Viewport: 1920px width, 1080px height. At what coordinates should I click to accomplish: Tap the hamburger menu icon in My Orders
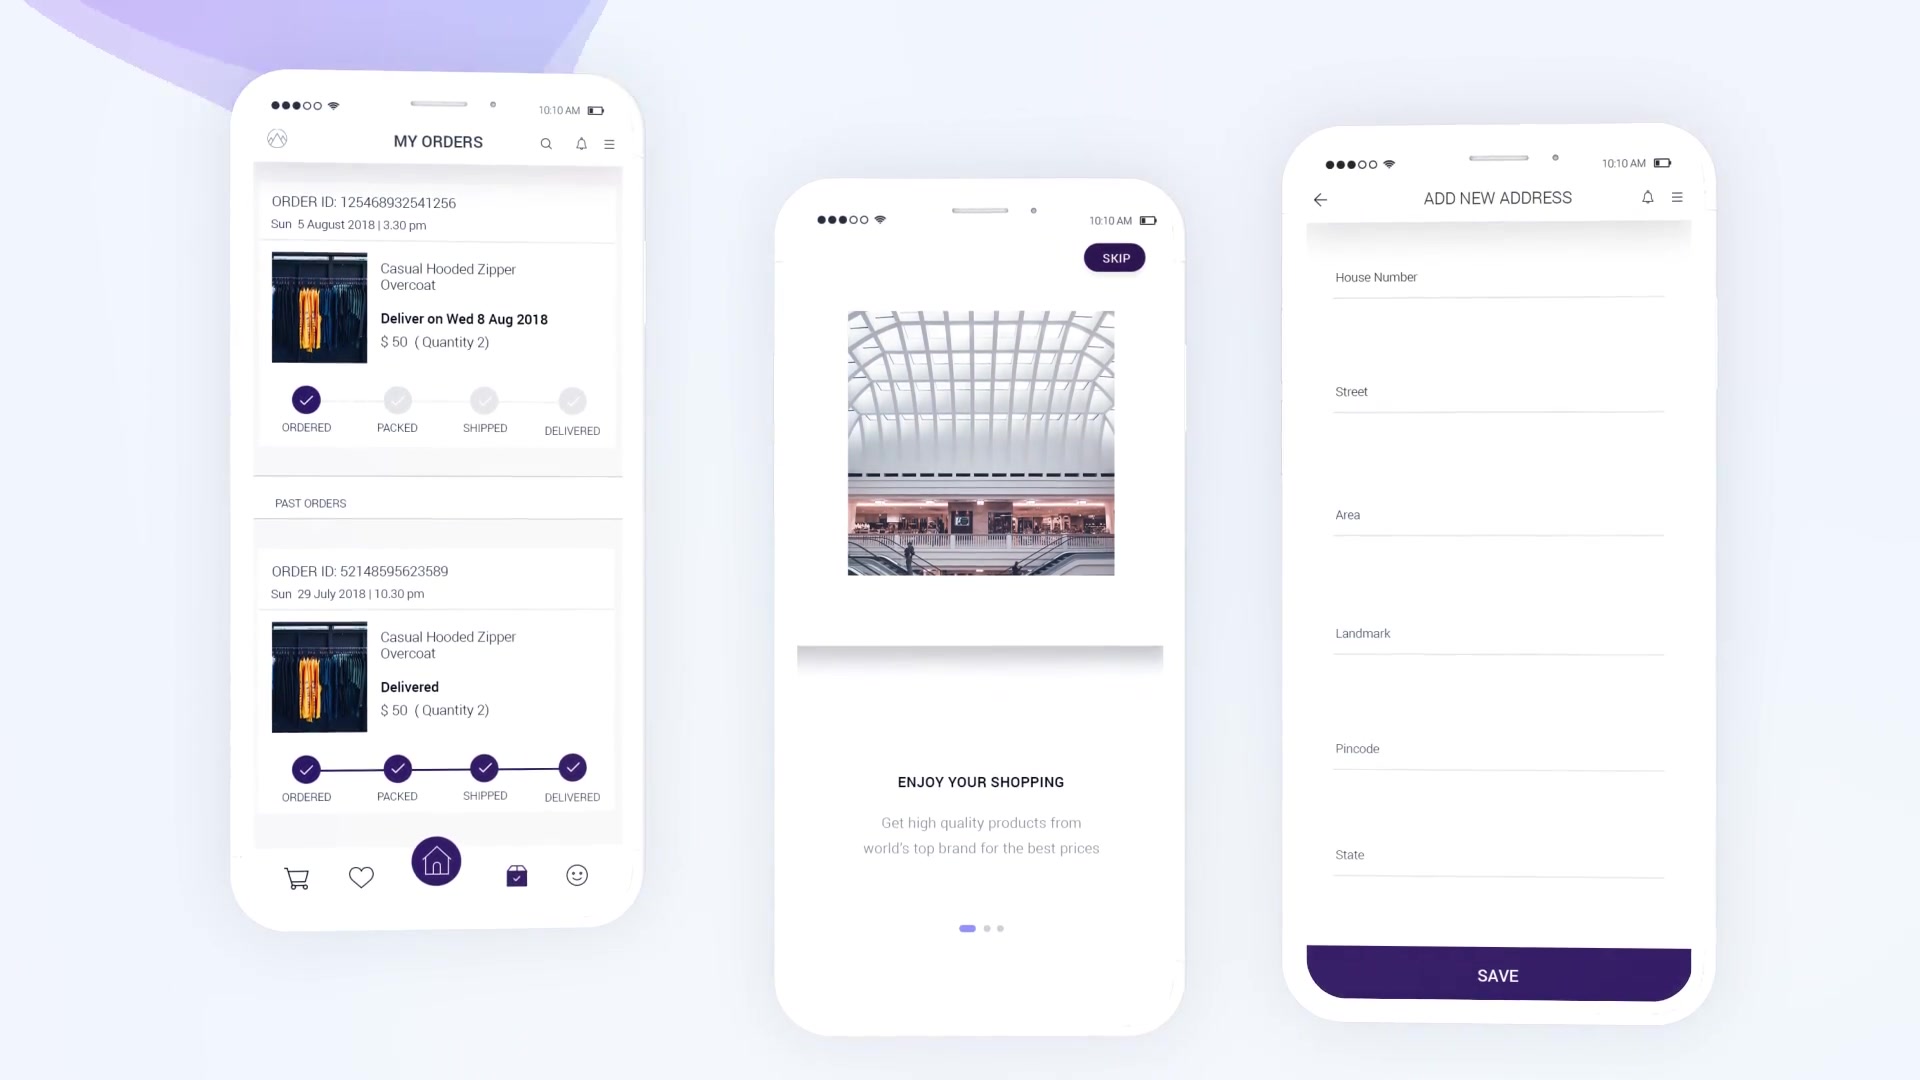tap(609, 141)
